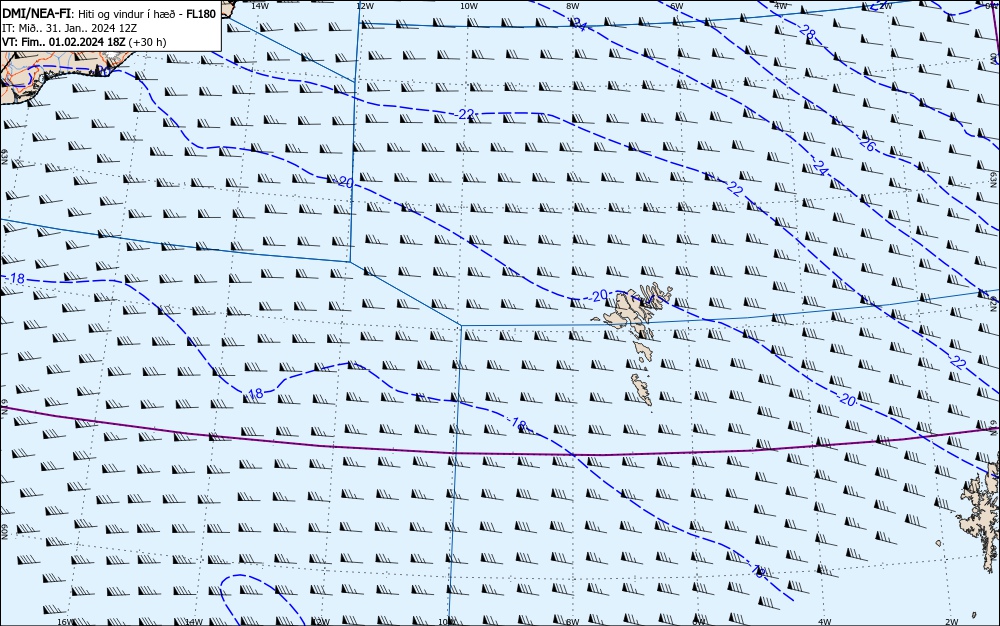
Task: Select the FL180 flight level label
Action: (x=201, y=13)
